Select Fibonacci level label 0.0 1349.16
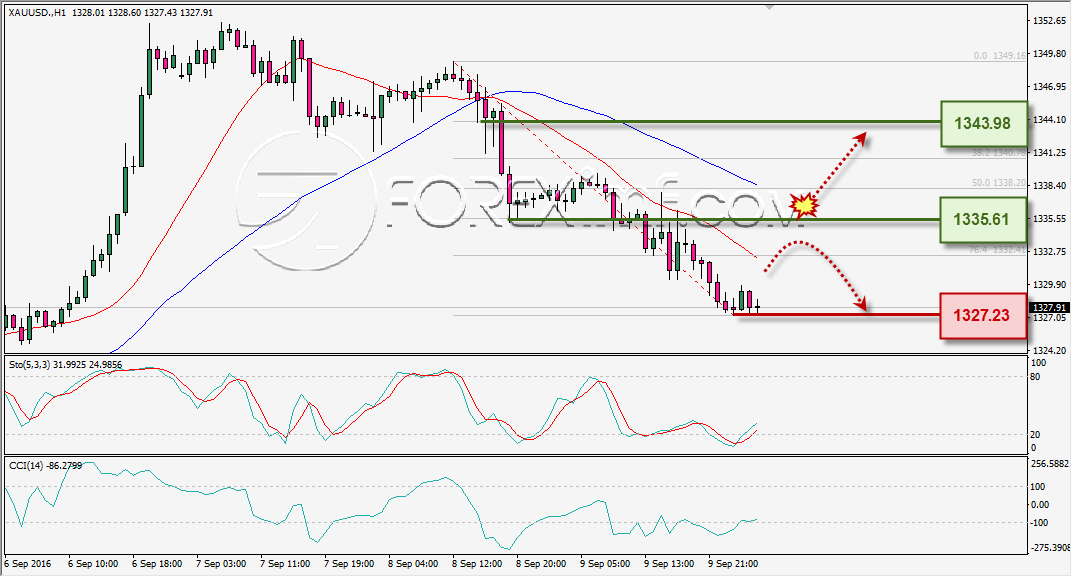Image resolution: width=1072 pixels, height=577 pixels. coord(1000,55)
